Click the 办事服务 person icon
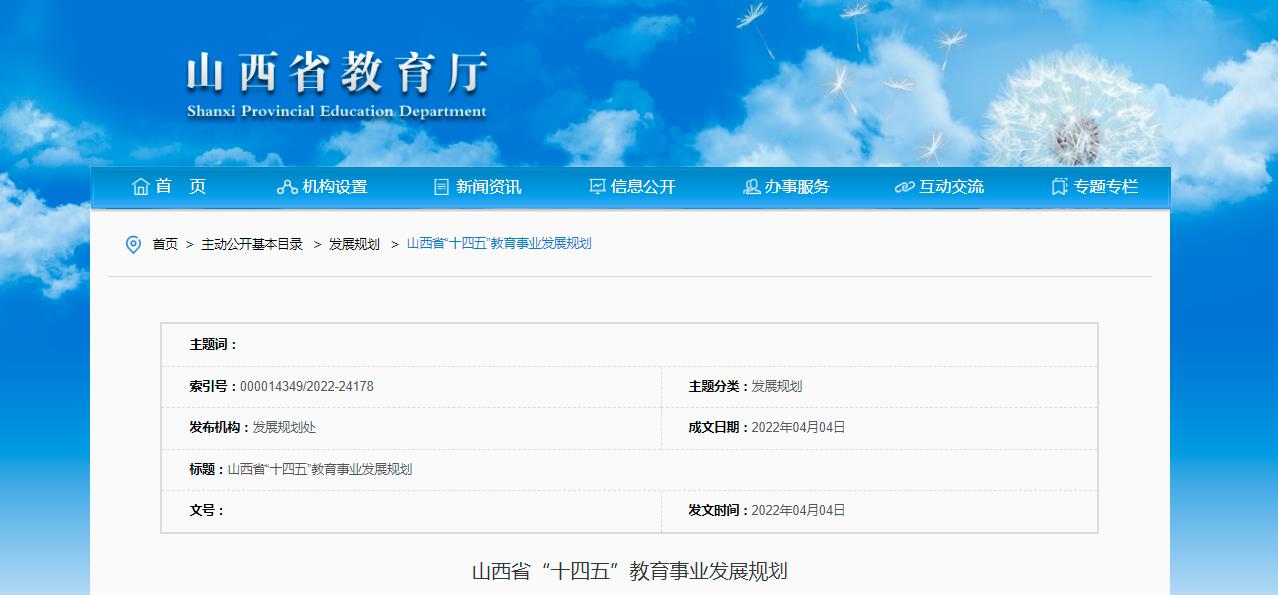 pos(751,187)
